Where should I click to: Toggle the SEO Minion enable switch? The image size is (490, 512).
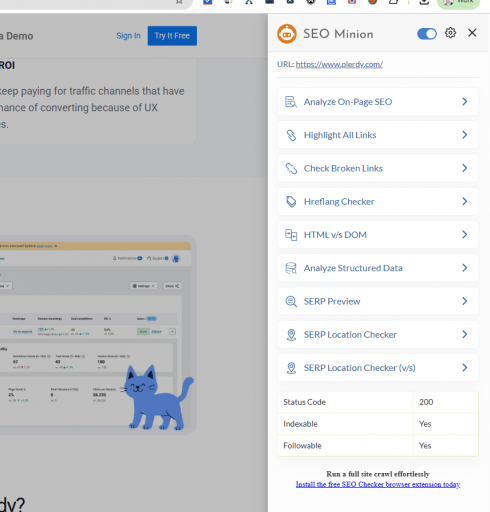(x=427, y=34)
